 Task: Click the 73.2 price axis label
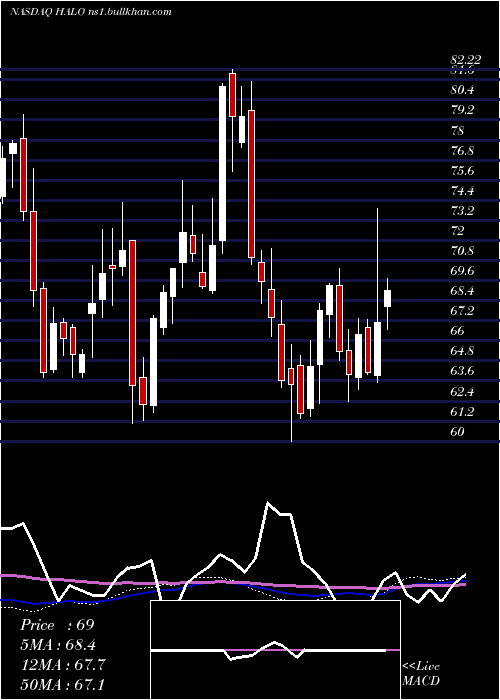tap(462, 210)
